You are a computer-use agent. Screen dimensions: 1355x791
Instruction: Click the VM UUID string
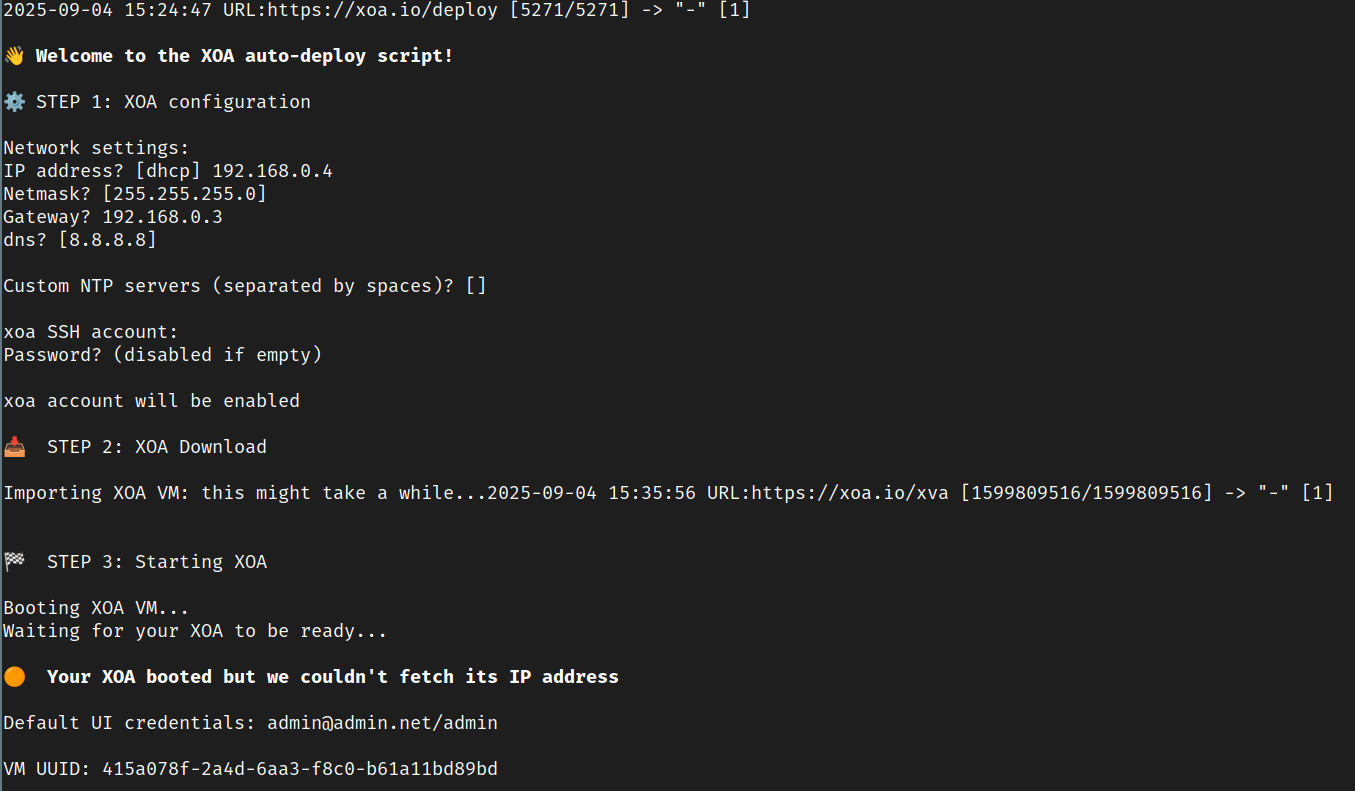[300, 769]
